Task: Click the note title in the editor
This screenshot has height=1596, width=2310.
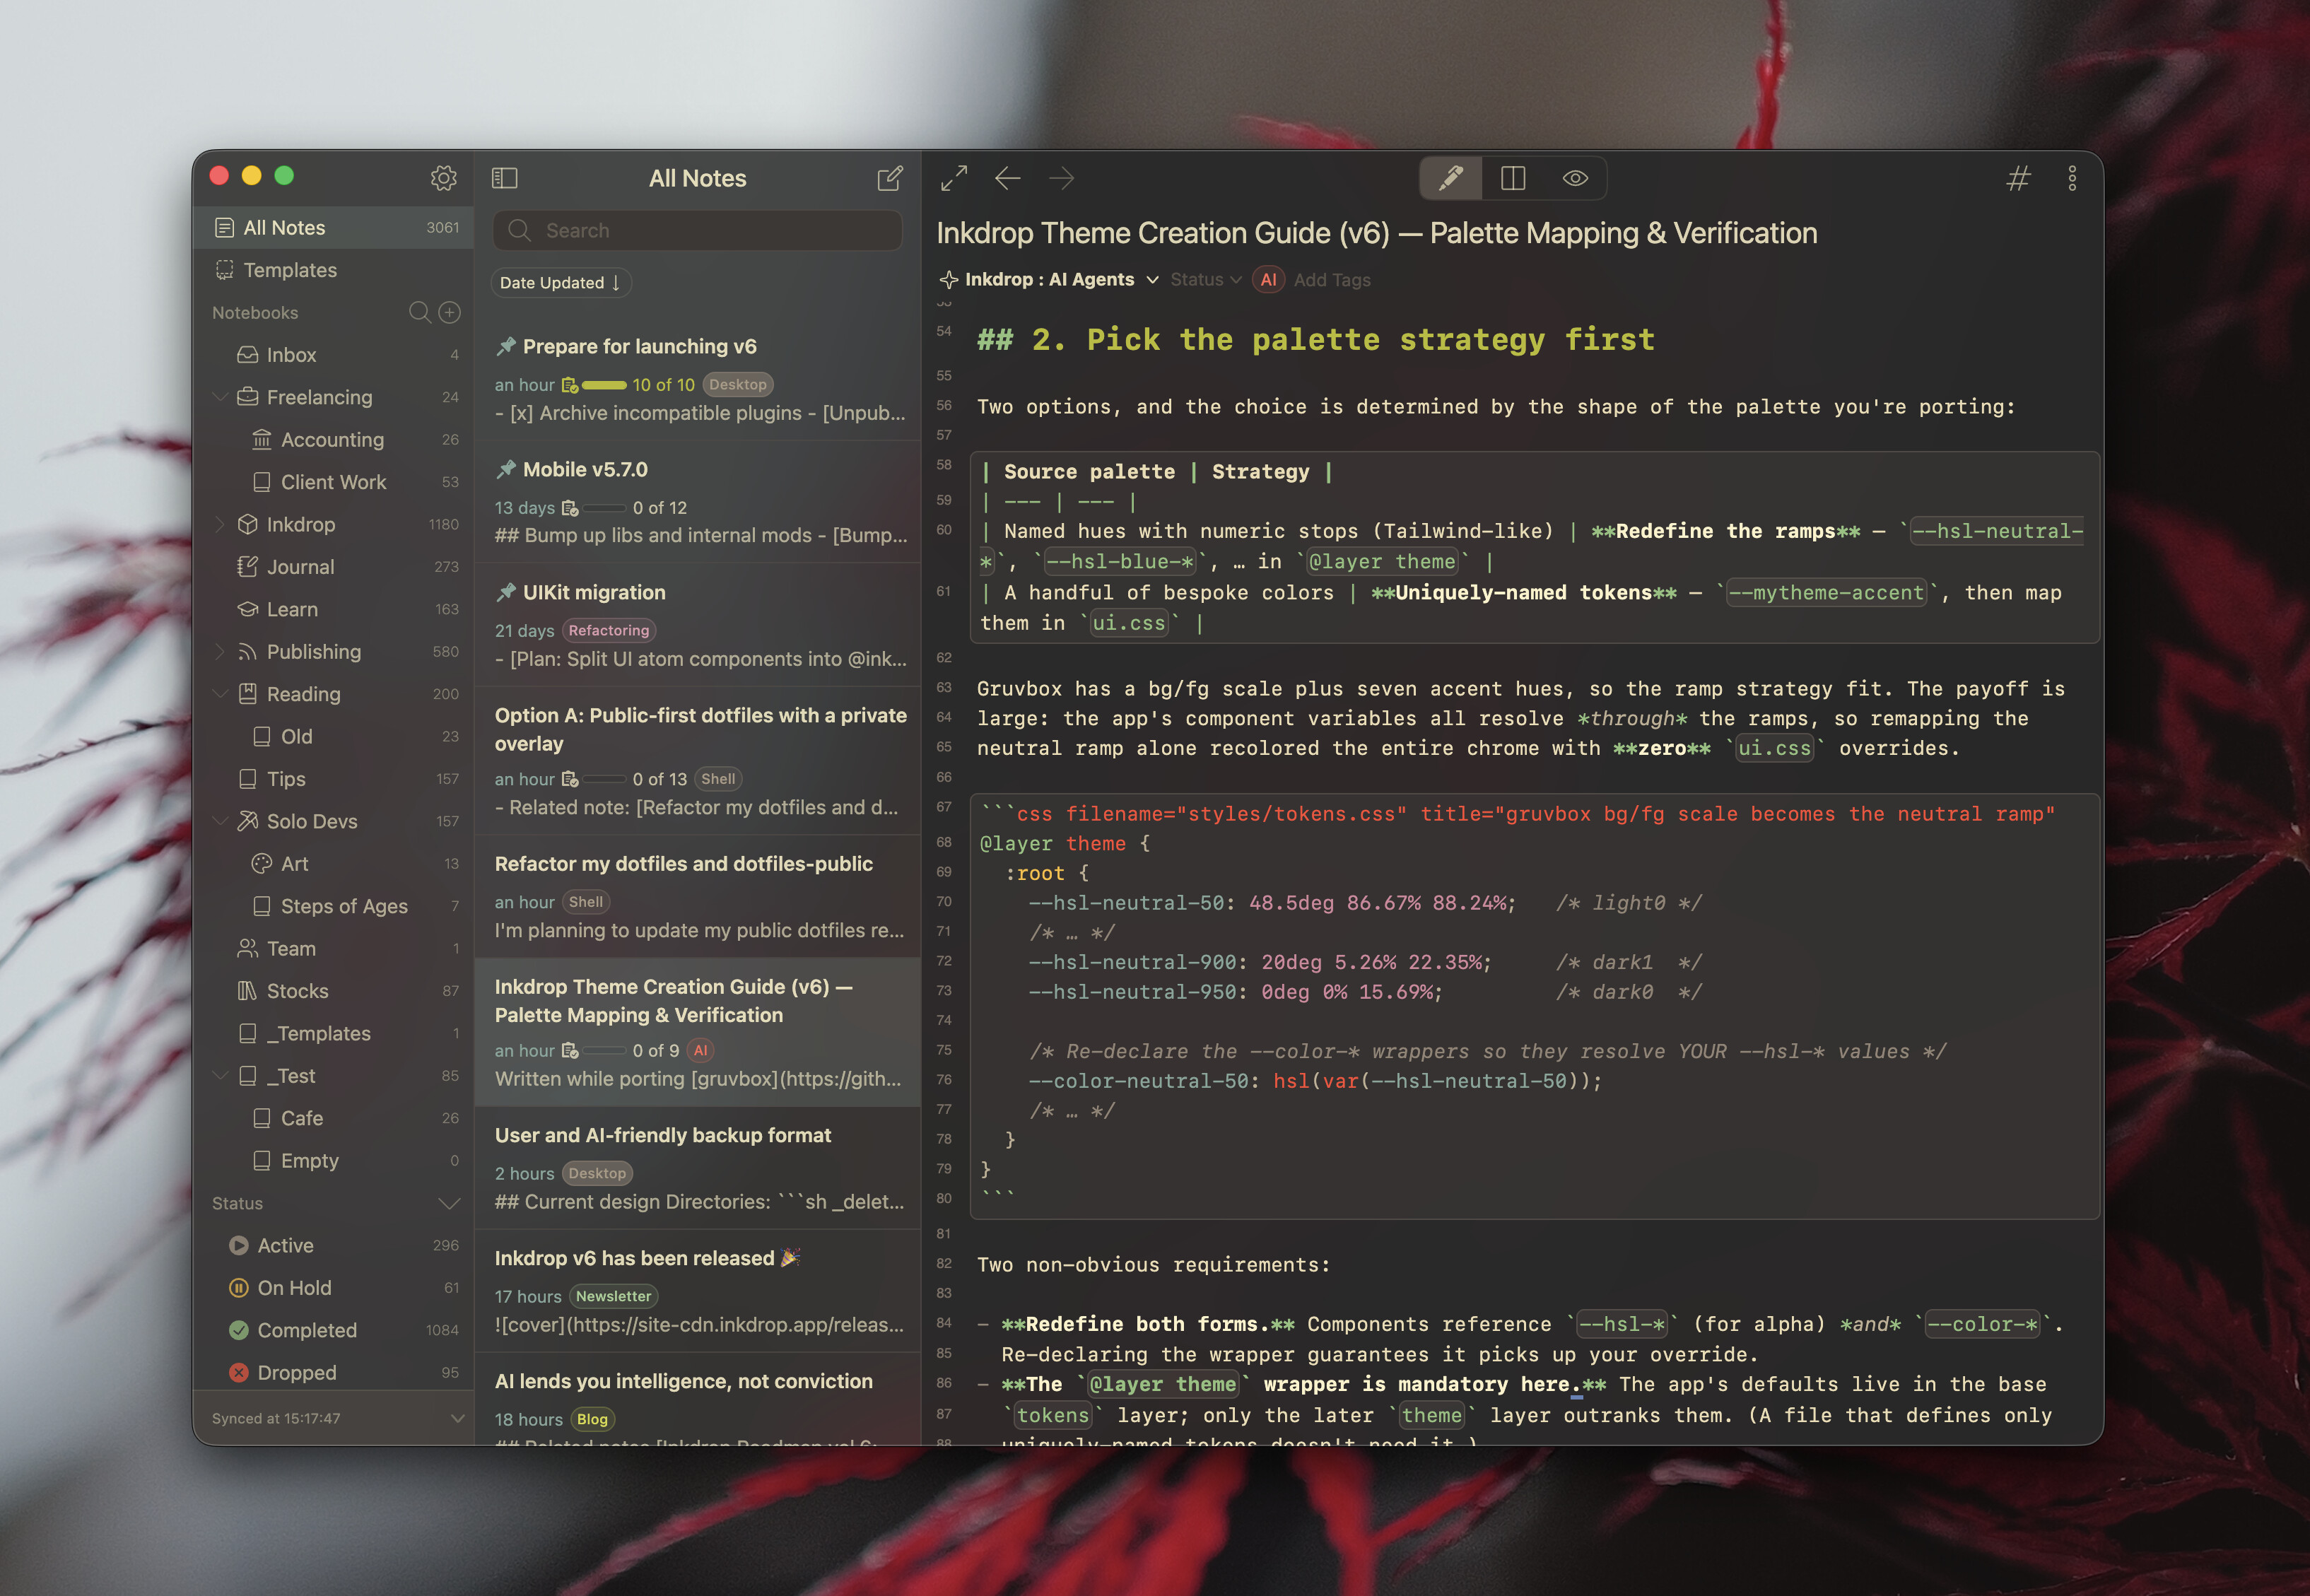Action: click(x=1377, y=234)
